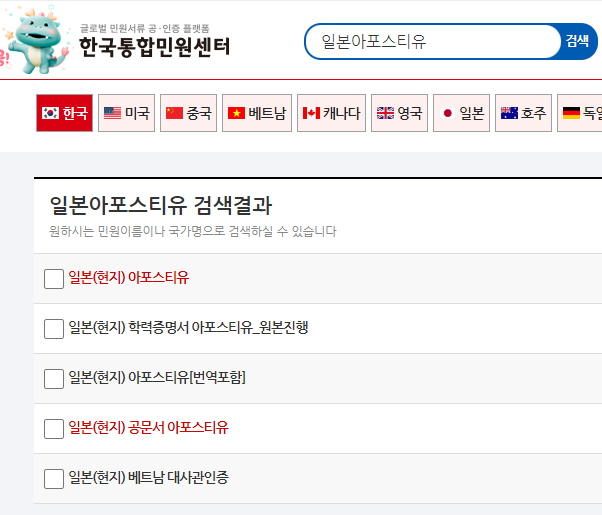This screenshot has width=602, height=515.
Task: Check the box for 베트남 대사관인증
Action: [54, 479]
